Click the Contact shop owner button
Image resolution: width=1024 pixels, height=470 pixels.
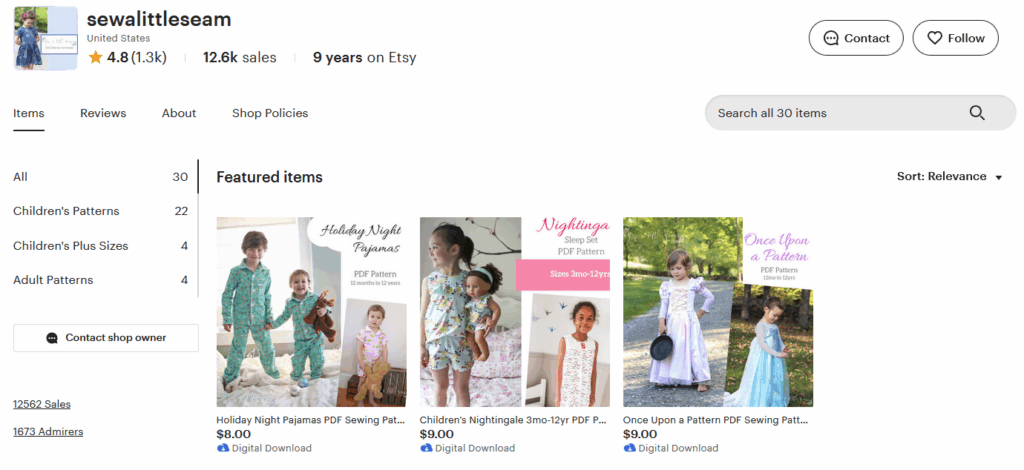point(106,338)
